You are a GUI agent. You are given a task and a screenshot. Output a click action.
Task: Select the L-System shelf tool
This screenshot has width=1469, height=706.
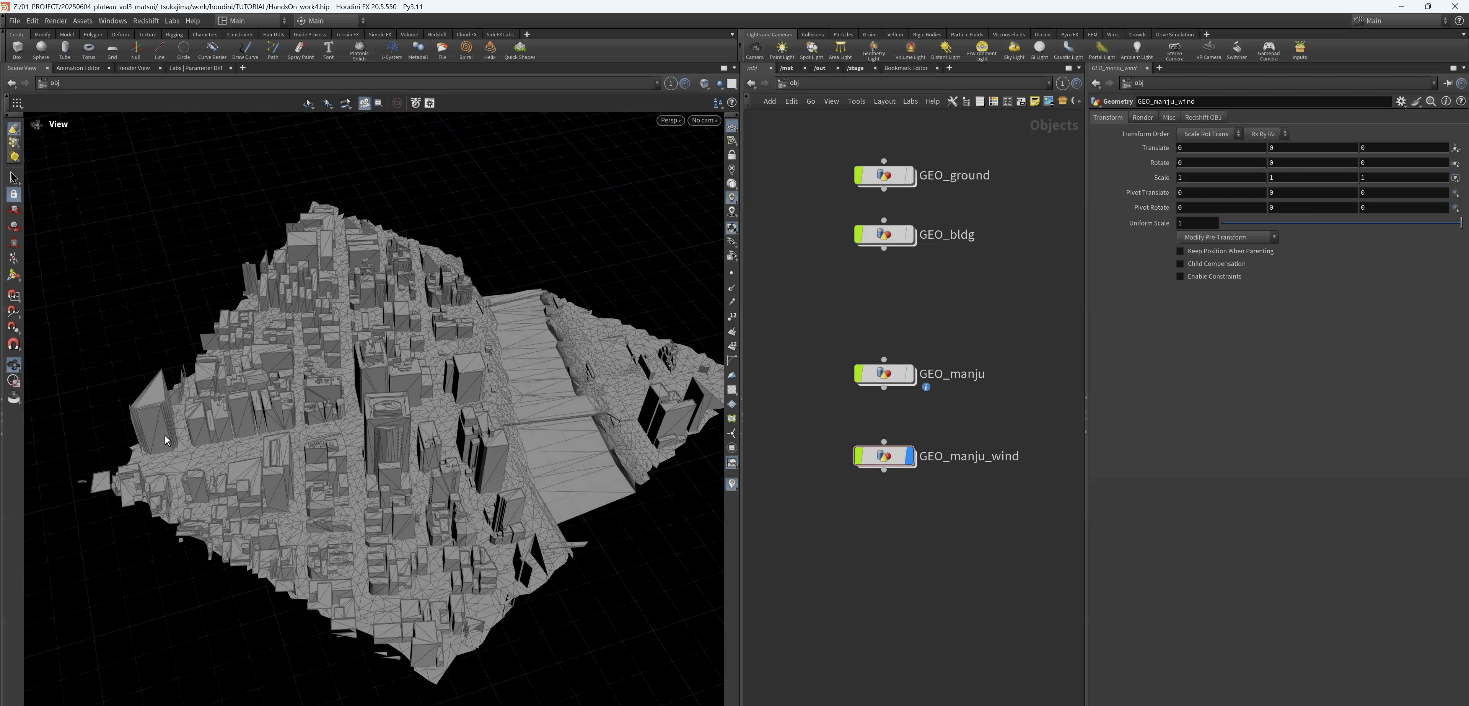click(393, 48)
